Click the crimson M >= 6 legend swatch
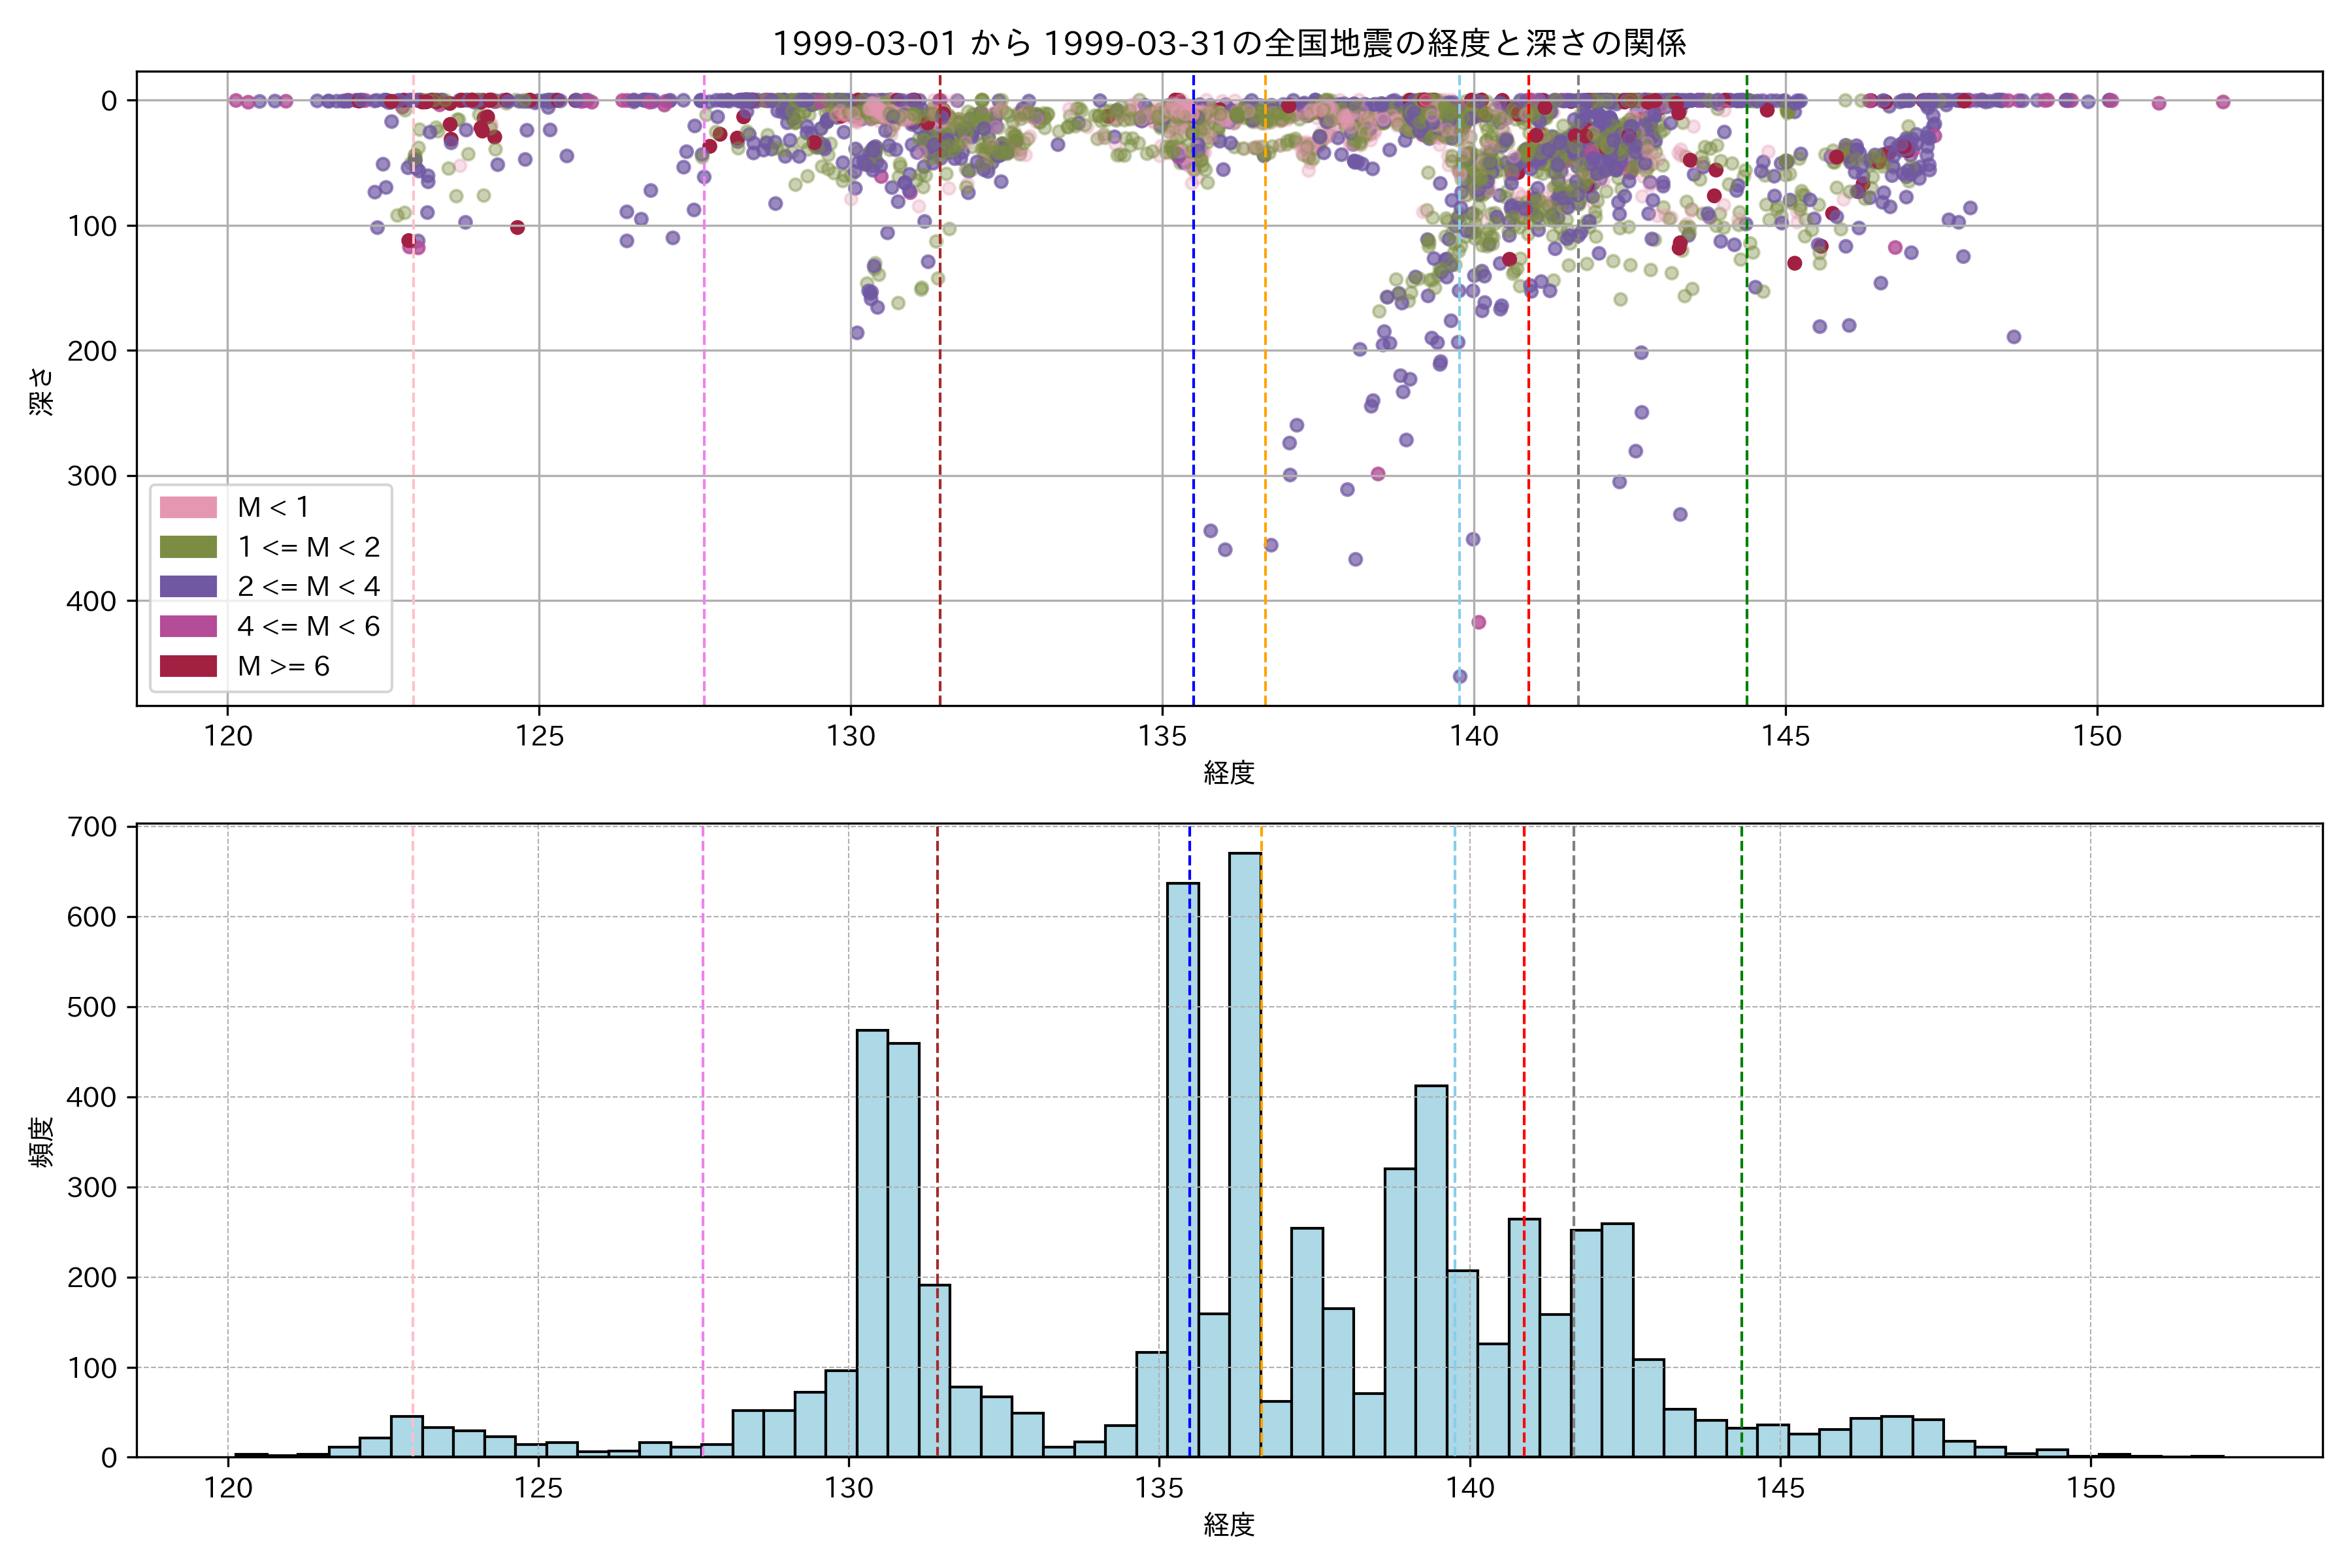Viewport: 2352px width, 1568px height. point(188,666)
